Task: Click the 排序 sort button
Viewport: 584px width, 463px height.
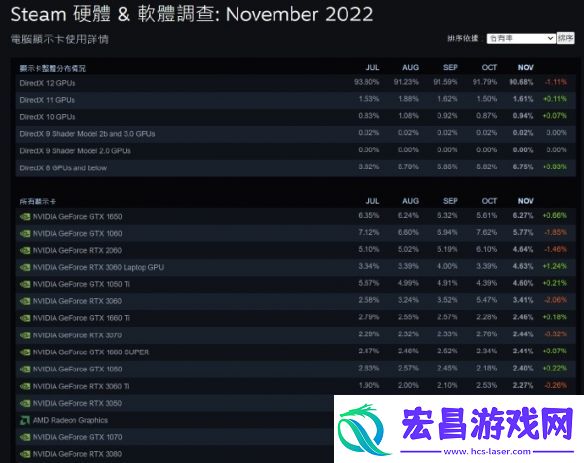Action: click(x=565, y=38)
